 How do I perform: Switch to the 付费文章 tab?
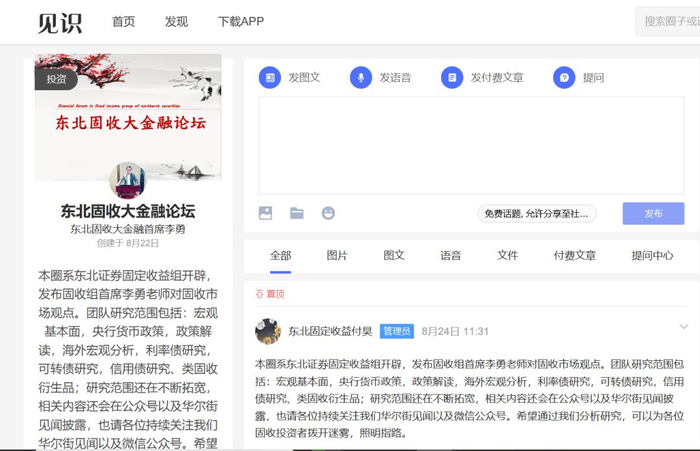point(575,255)
